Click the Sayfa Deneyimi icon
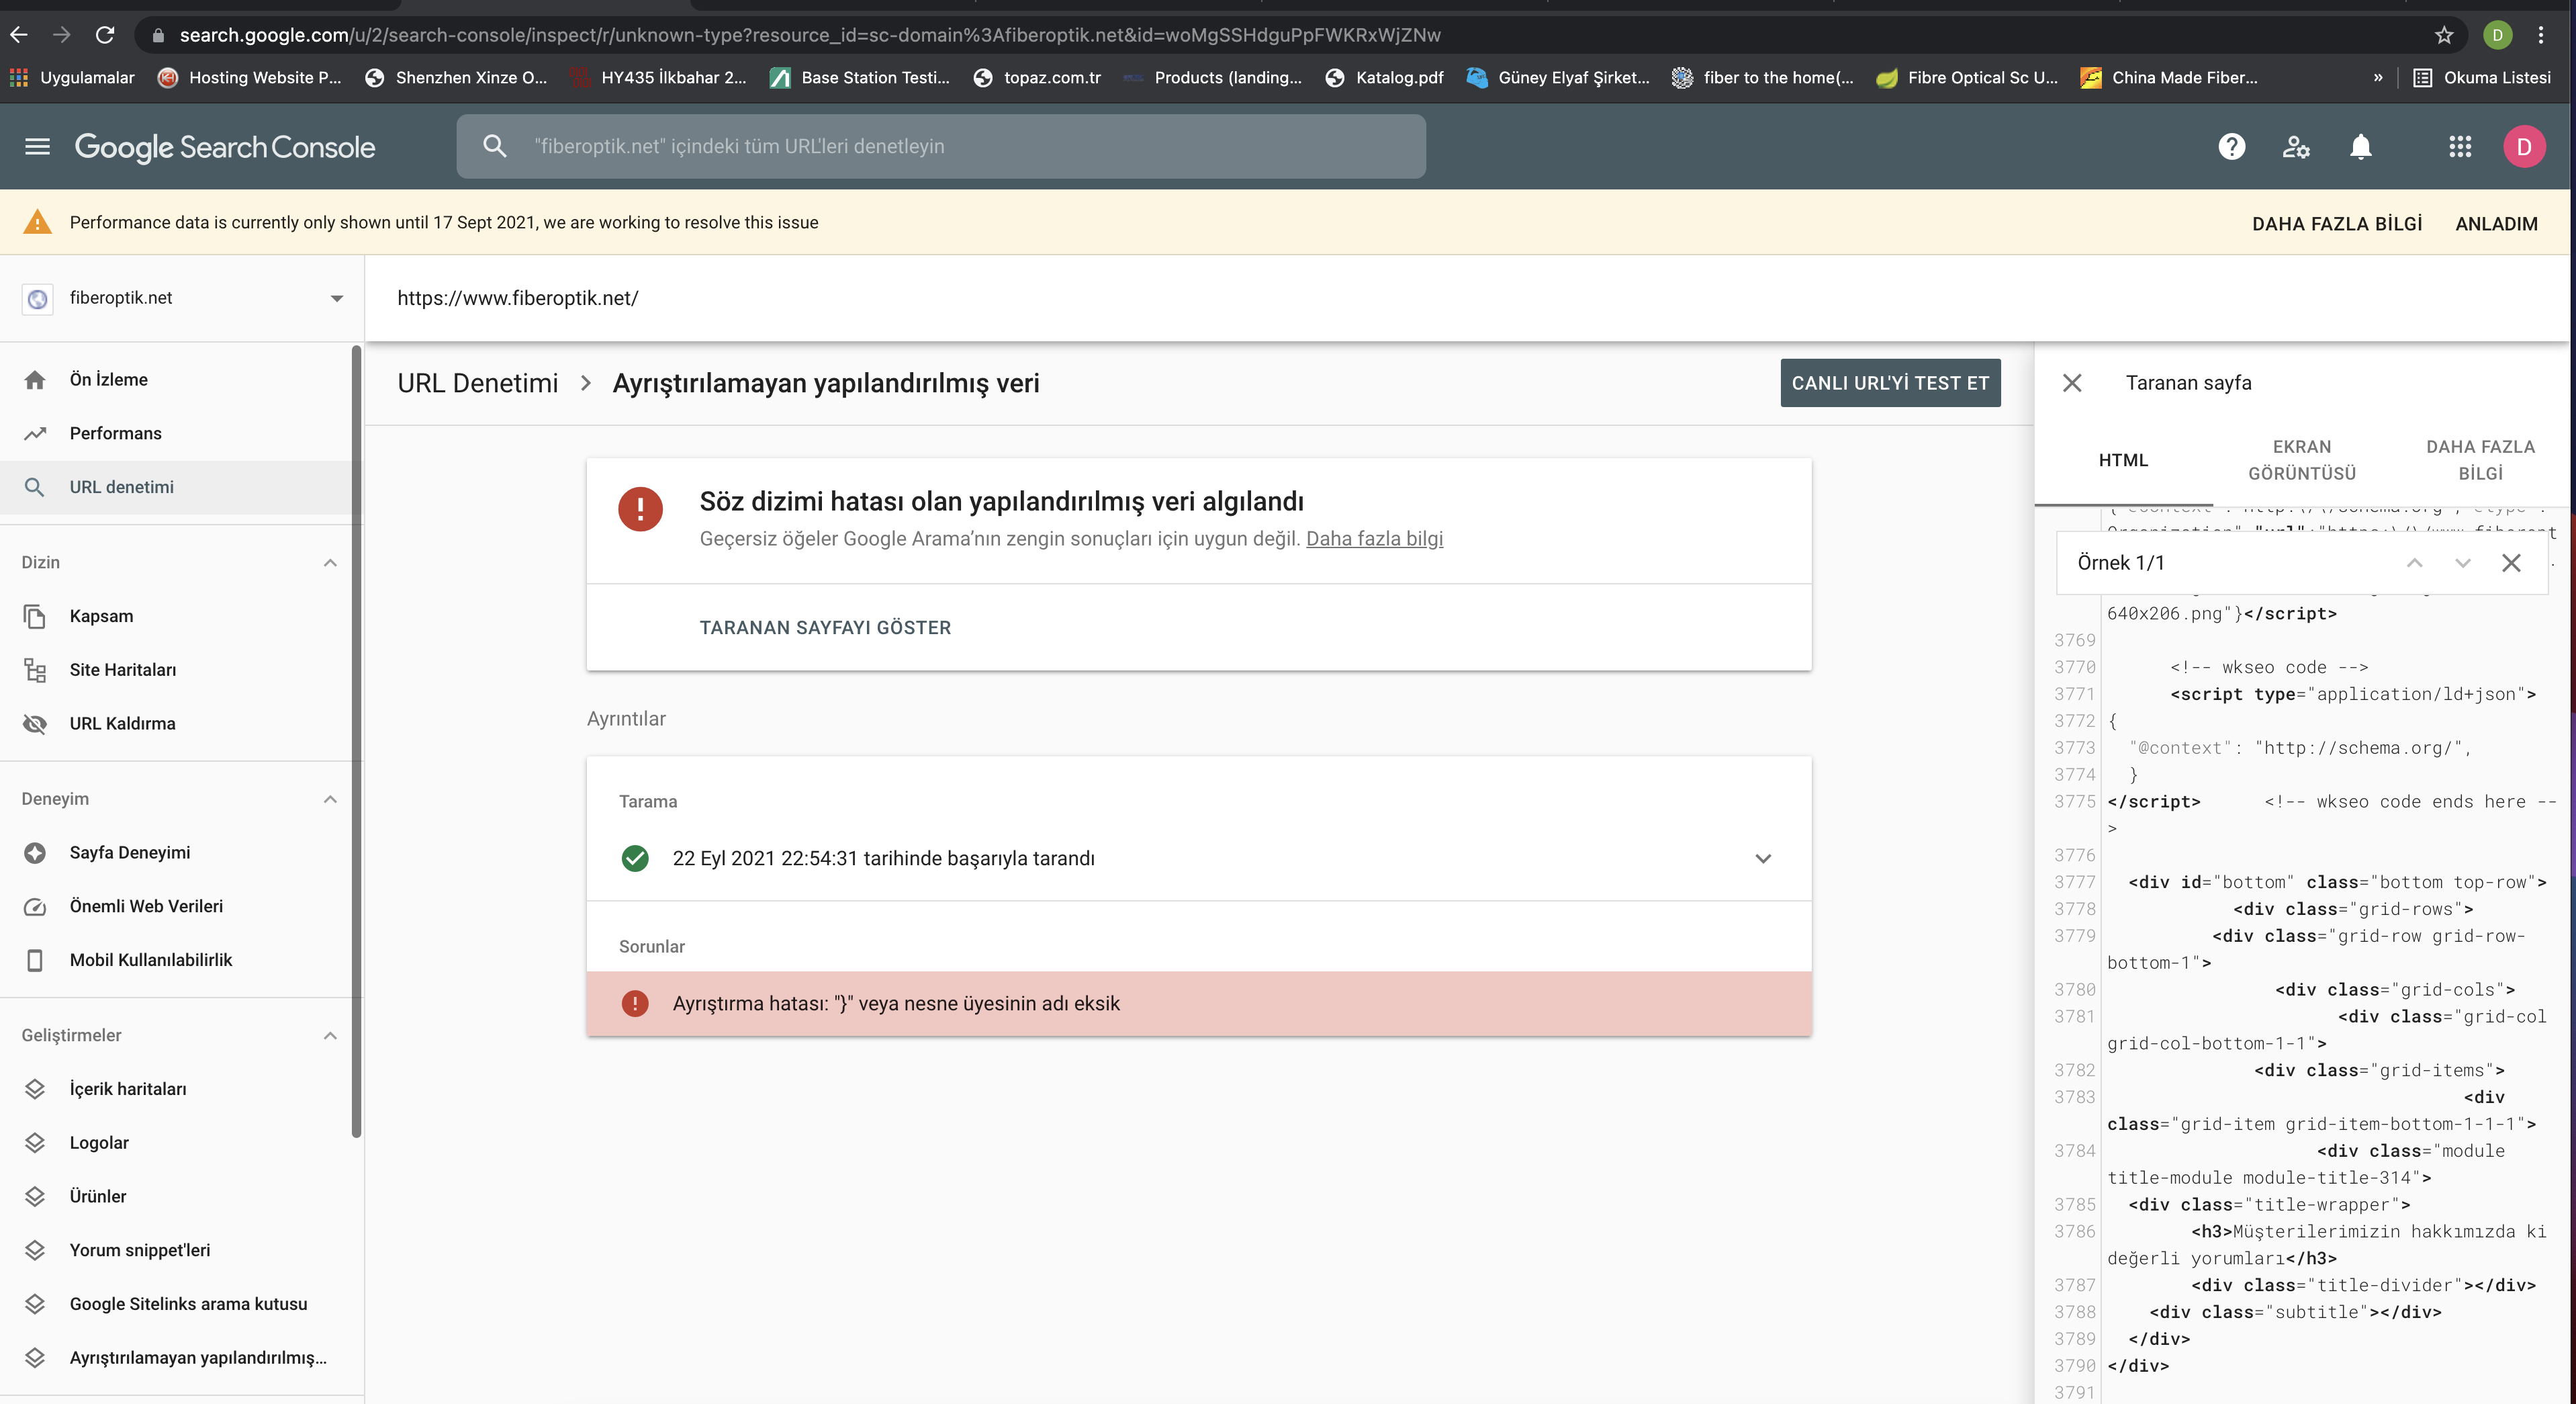The width and height of the screenshot is (2576, 1404). 35,852
